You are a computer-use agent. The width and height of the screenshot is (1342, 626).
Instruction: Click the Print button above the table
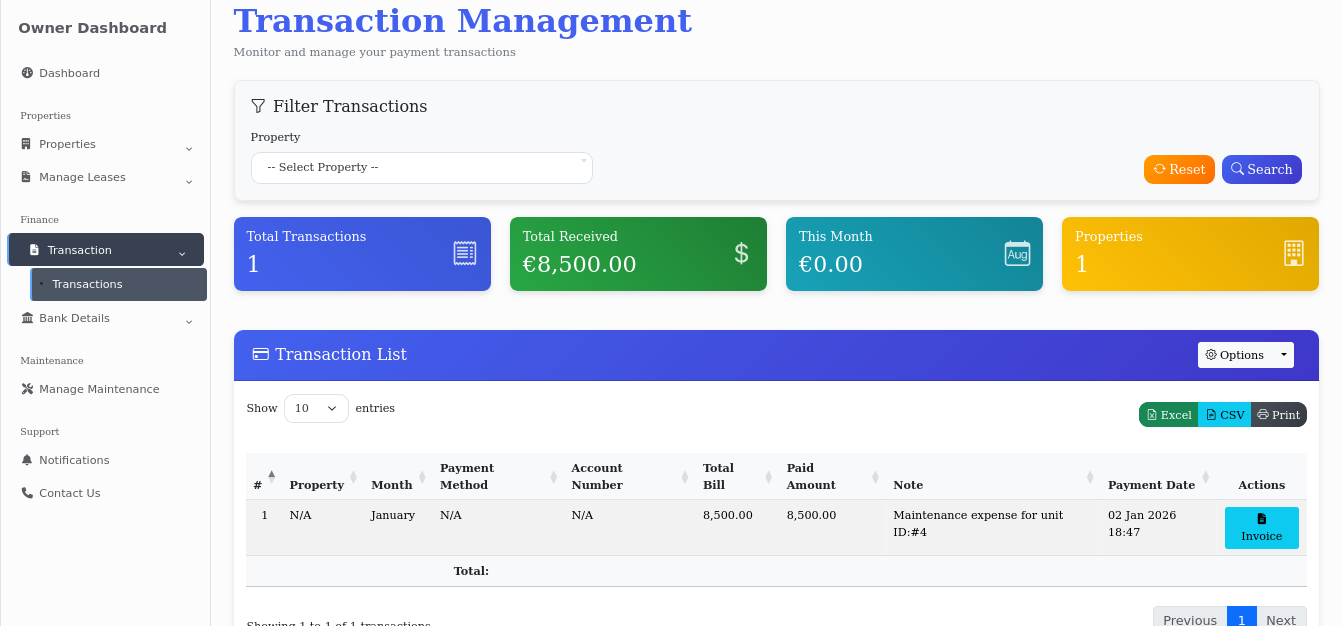(1279, 414)
